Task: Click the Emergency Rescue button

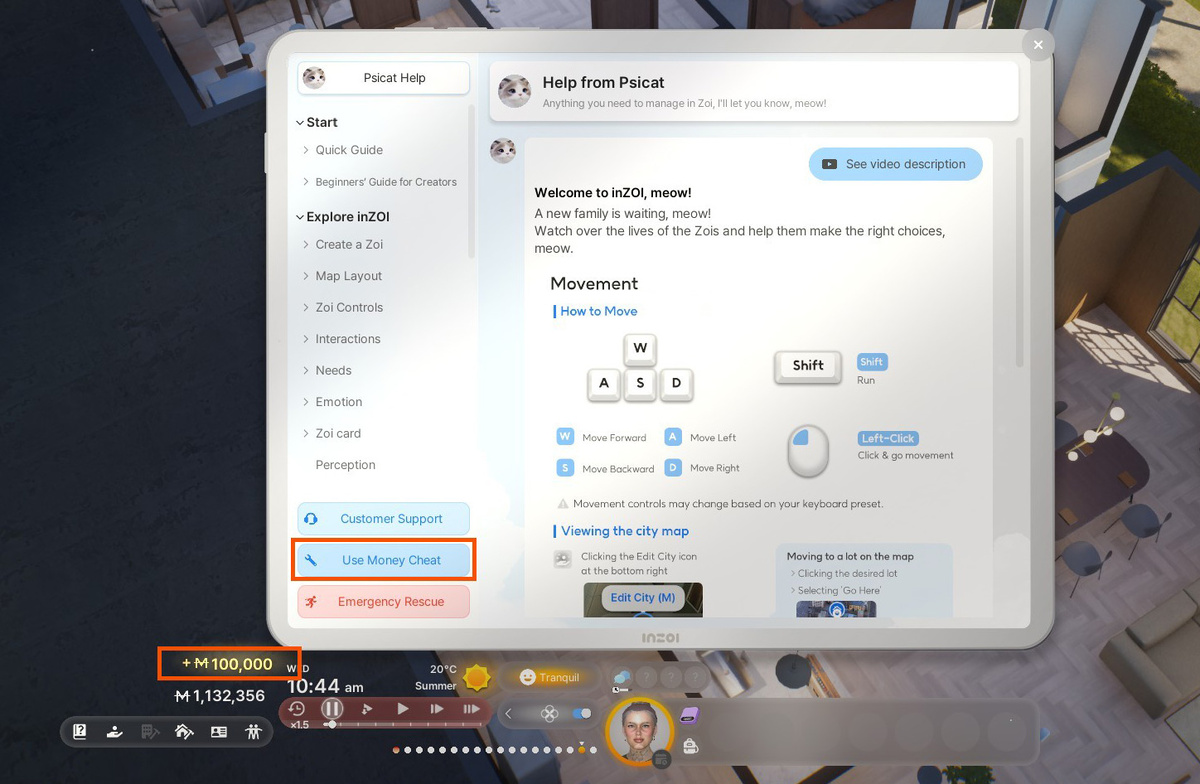Action: [x=384, y=602]
